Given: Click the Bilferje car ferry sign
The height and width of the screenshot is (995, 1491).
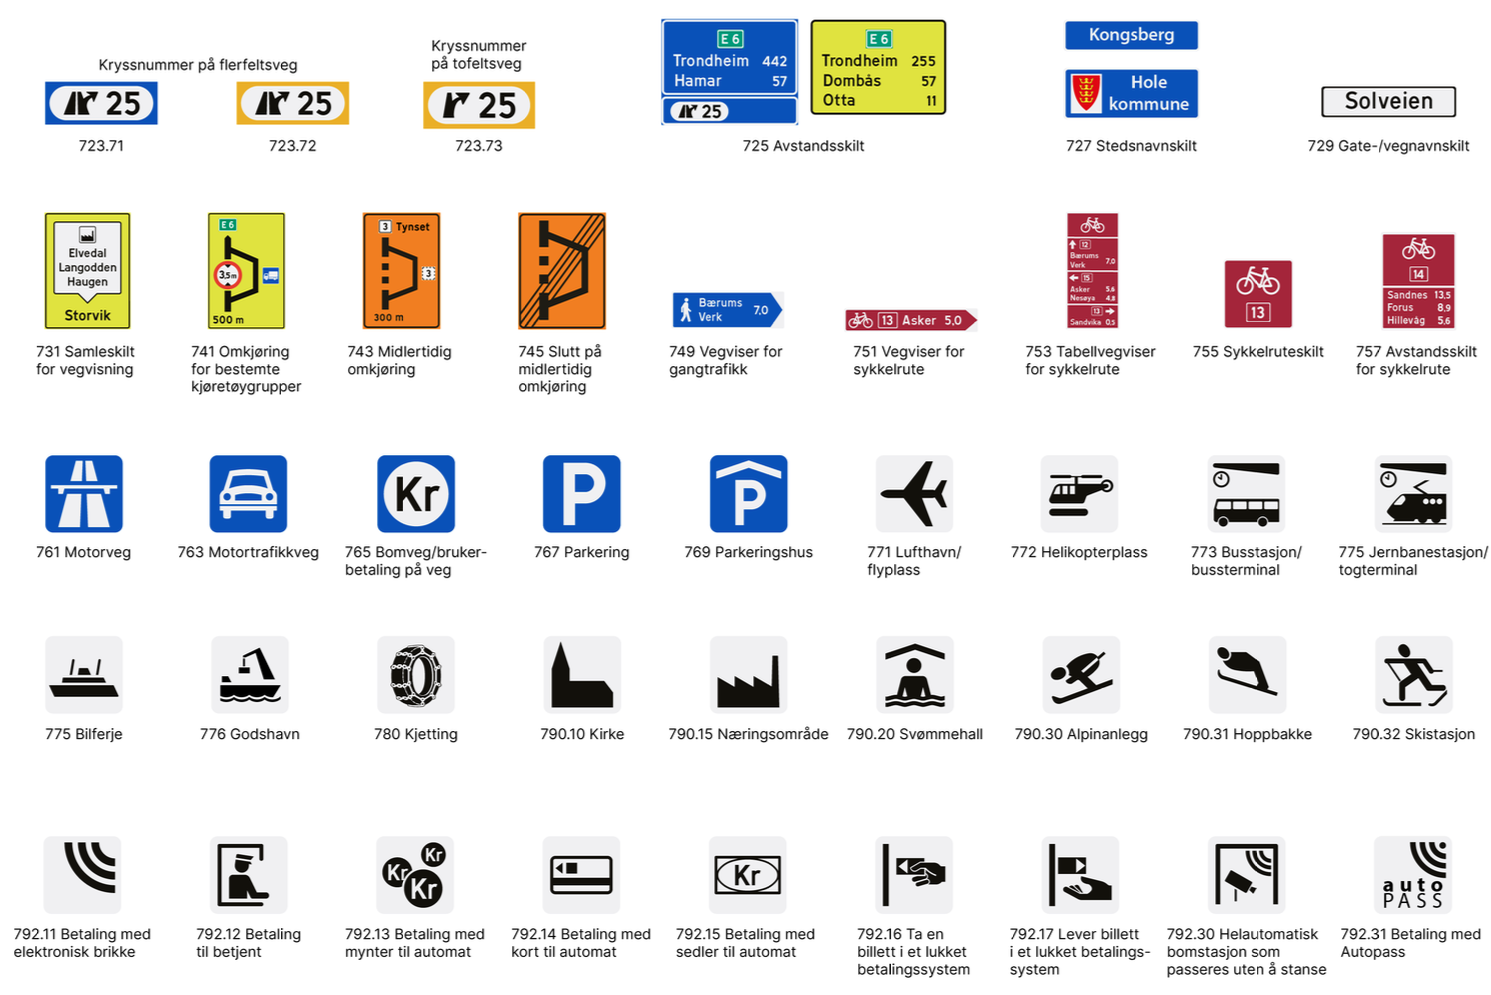Looking at the screenshot, I should click(84, 675).
